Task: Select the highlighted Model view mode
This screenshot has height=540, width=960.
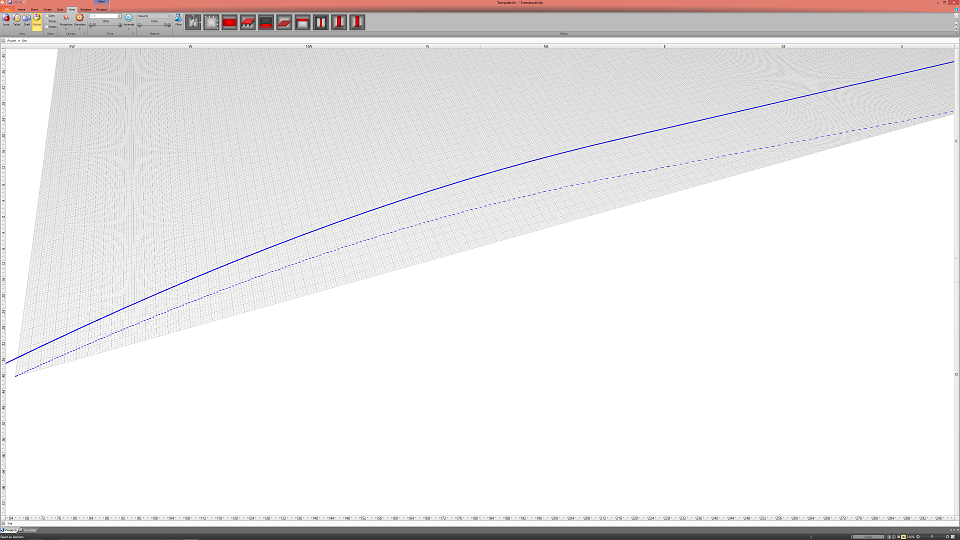Action: (x=37, y=21)
